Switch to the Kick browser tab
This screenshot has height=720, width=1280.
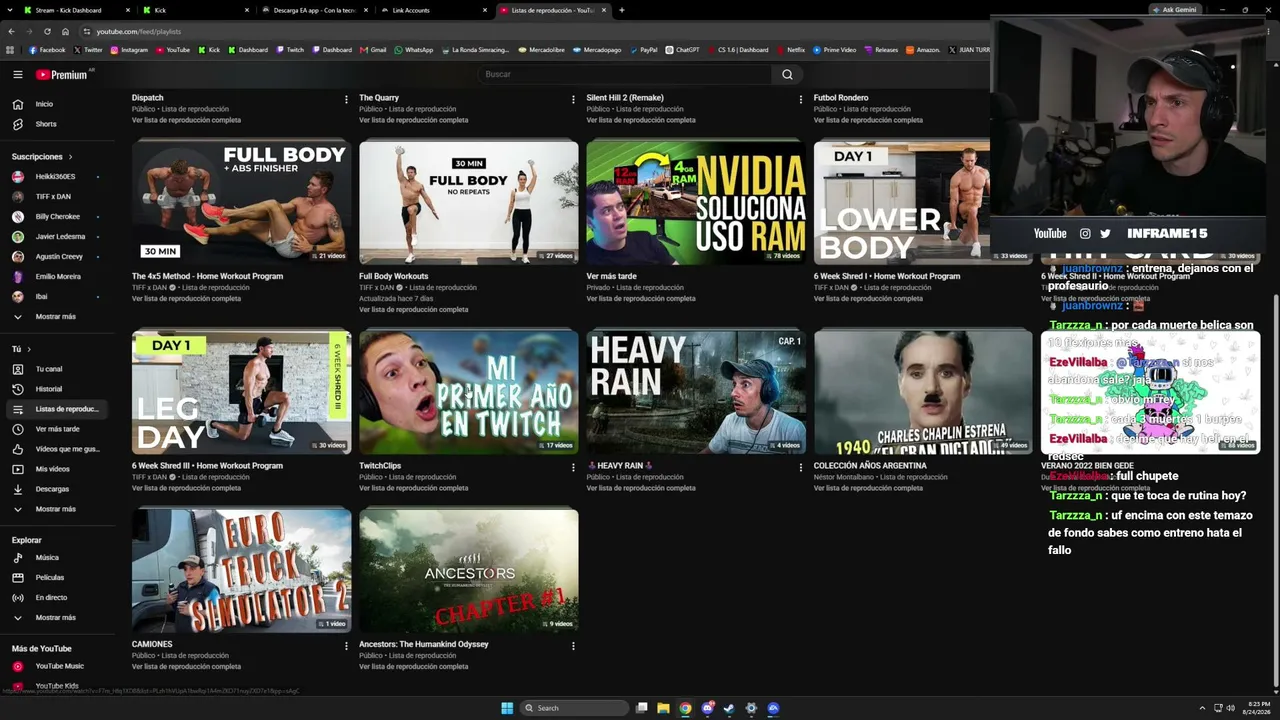(195, 10)
